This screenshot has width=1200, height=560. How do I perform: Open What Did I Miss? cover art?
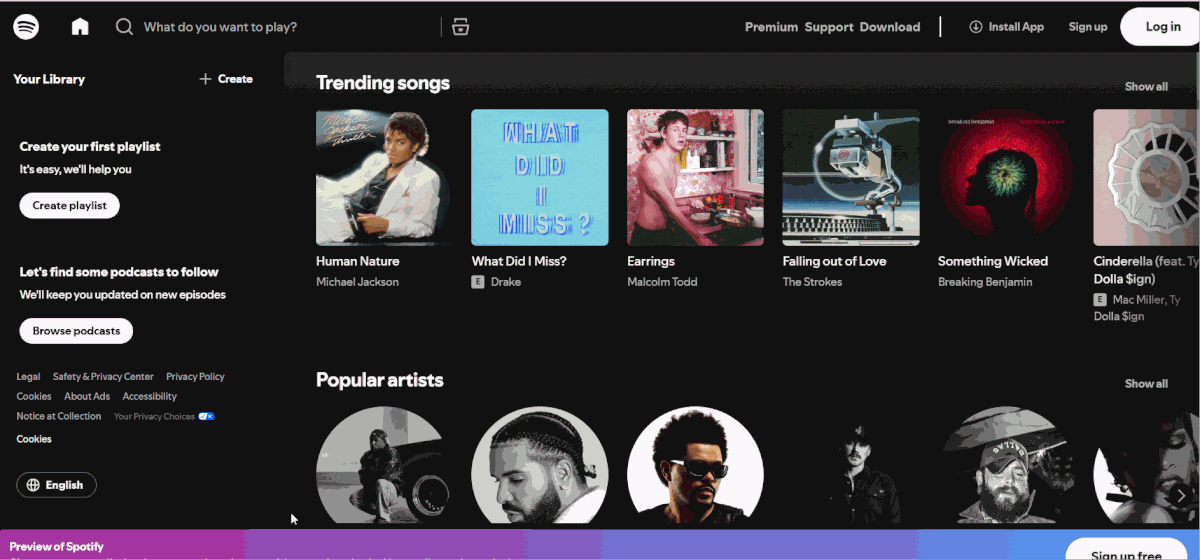point(540,177)
